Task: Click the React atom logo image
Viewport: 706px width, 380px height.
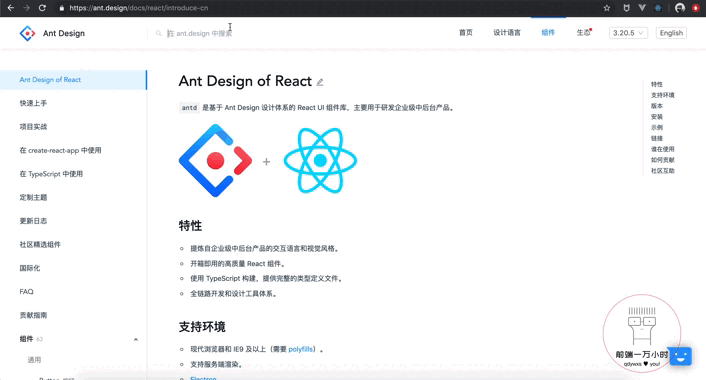Action: tap(320, 160)
